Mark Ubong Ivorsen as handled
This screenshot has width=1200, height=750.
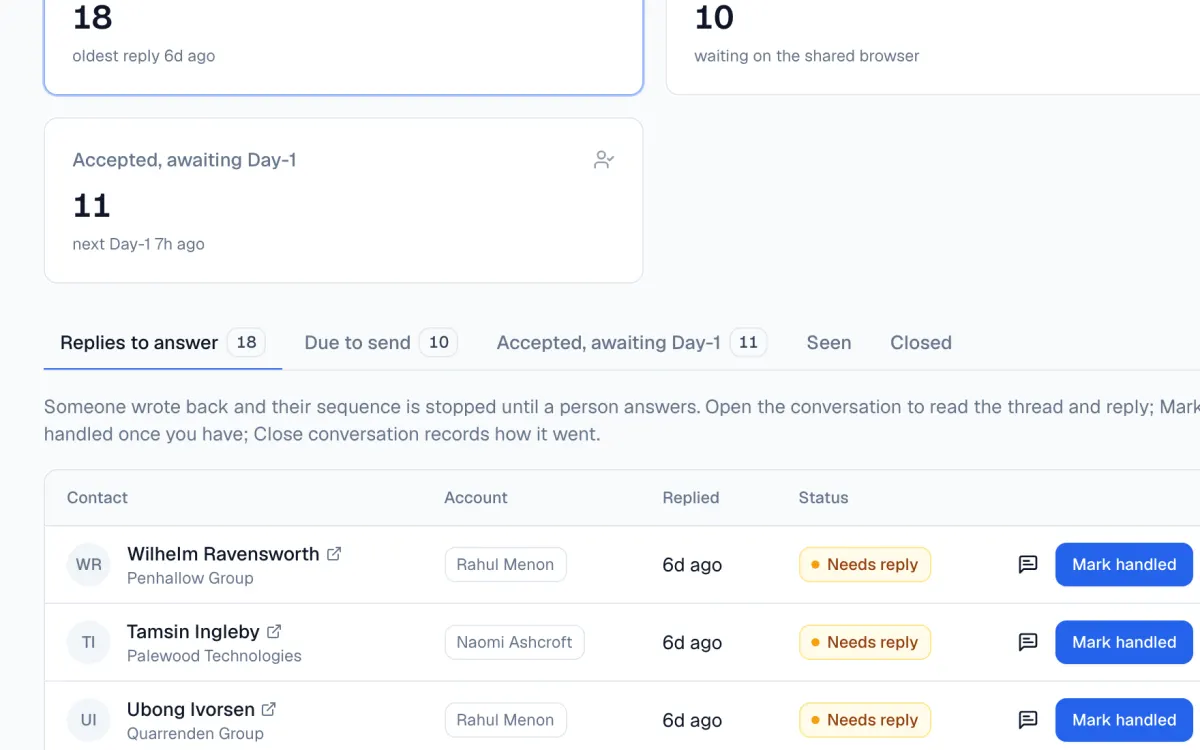point(1124,720)
